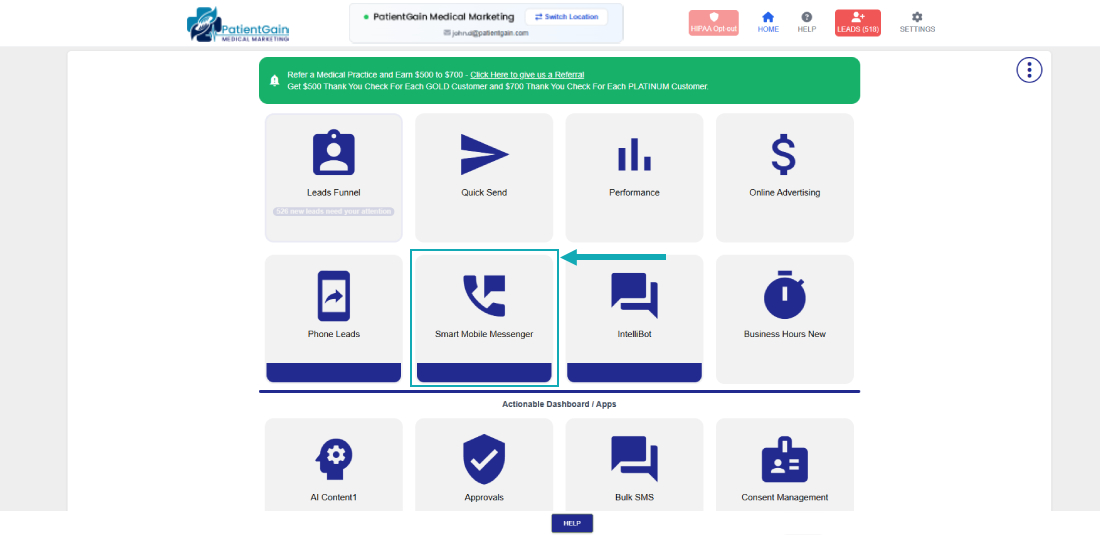The height and width of the screenshot is (535, 1100).
Task: Click the Switch Location button
Action: coord(566,17)
